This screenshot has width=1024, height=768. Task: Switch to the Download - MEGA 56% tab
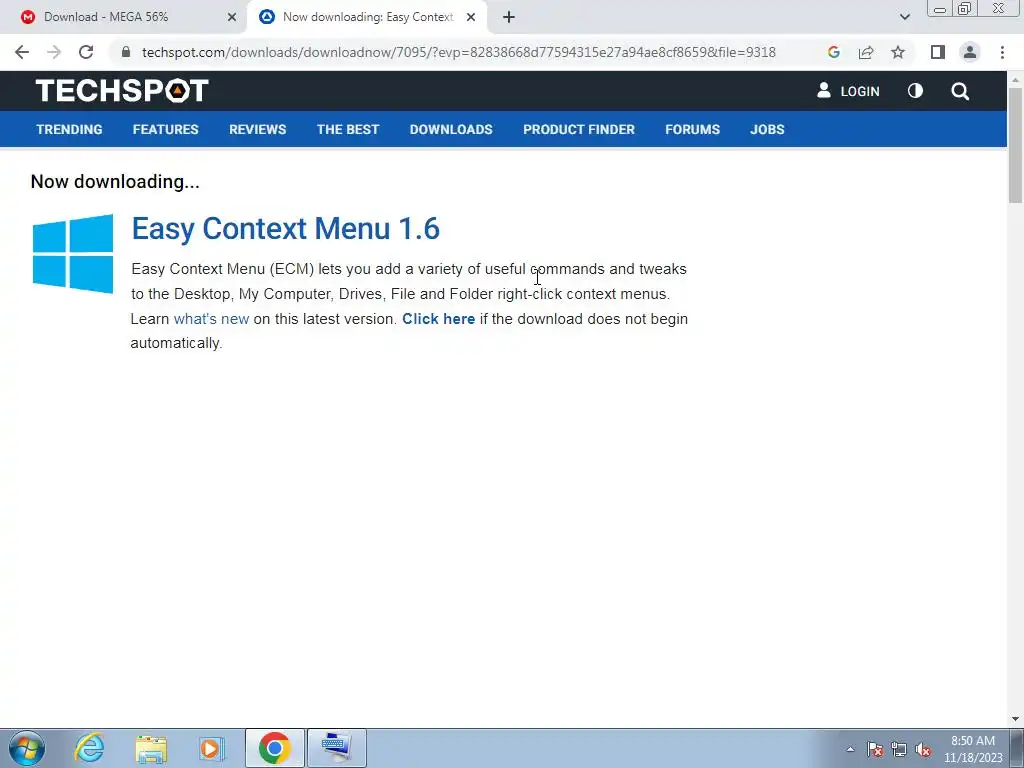click(x=123, y=18)
